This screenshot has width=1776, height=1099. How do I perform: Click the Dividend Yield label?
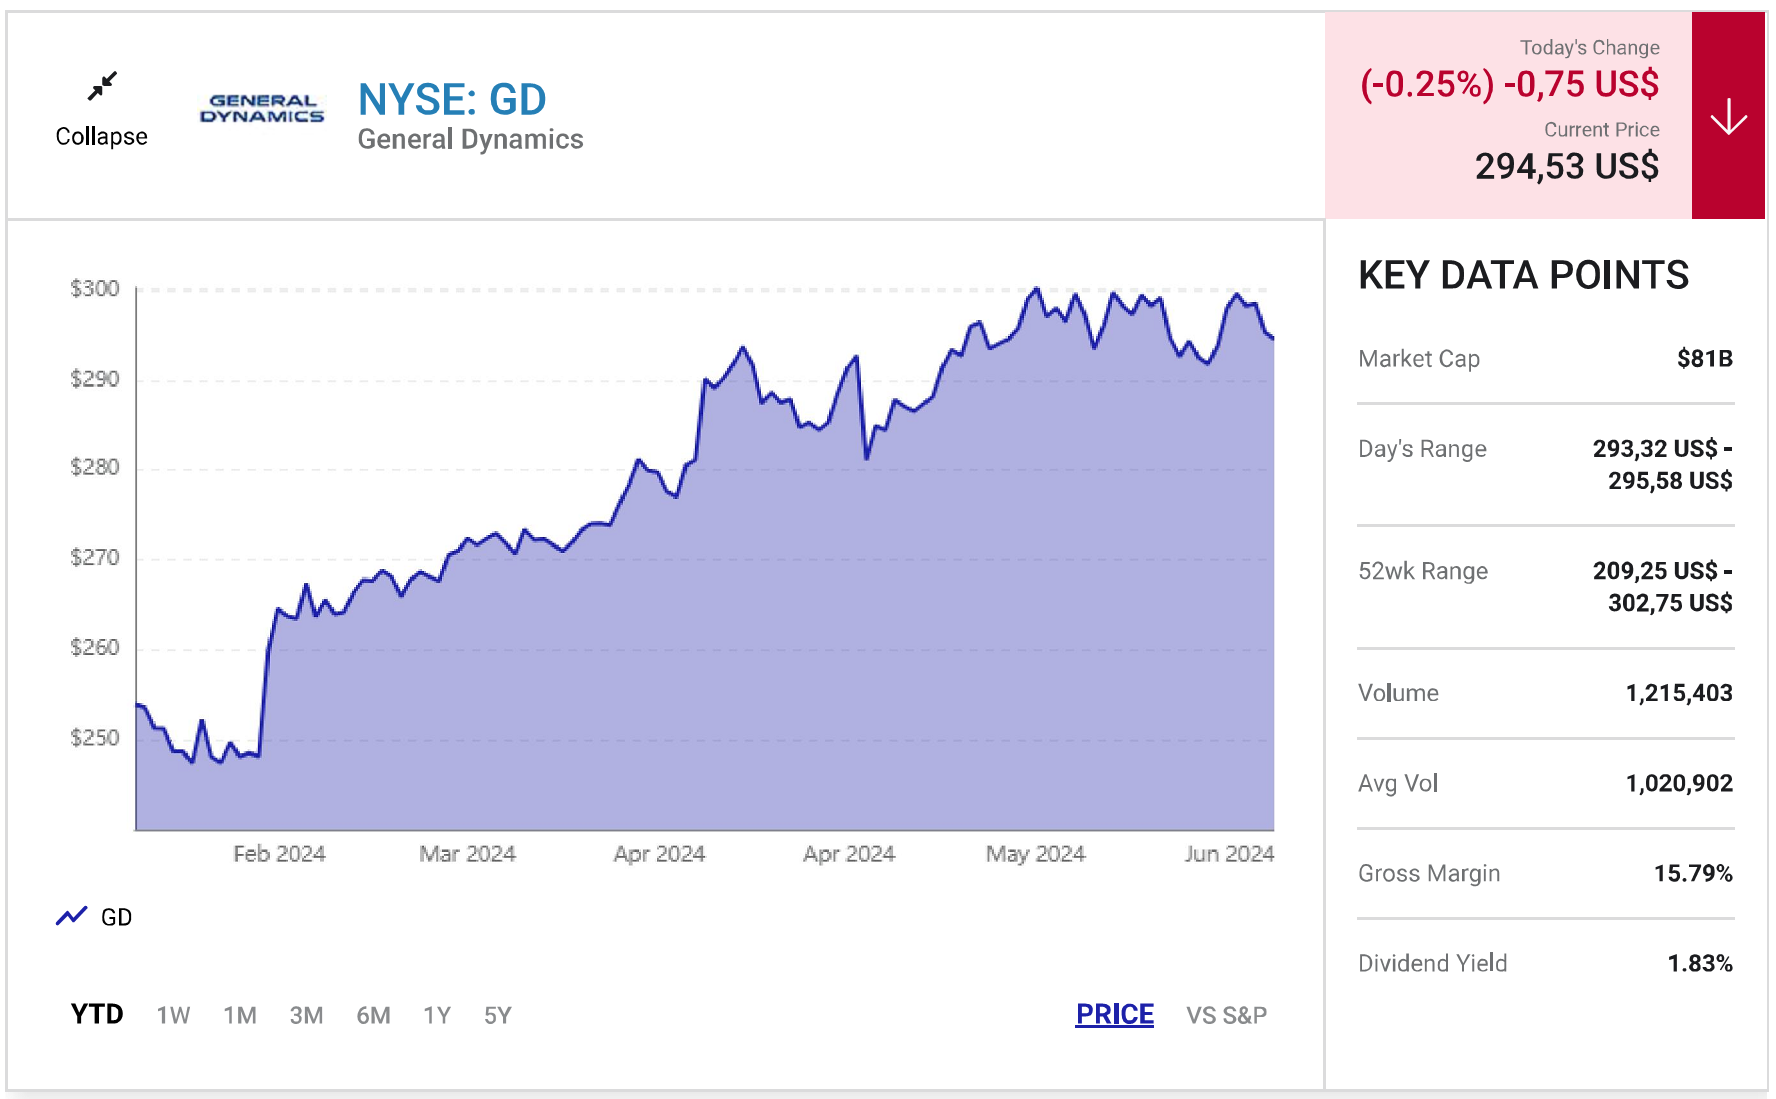(1432, 963)
